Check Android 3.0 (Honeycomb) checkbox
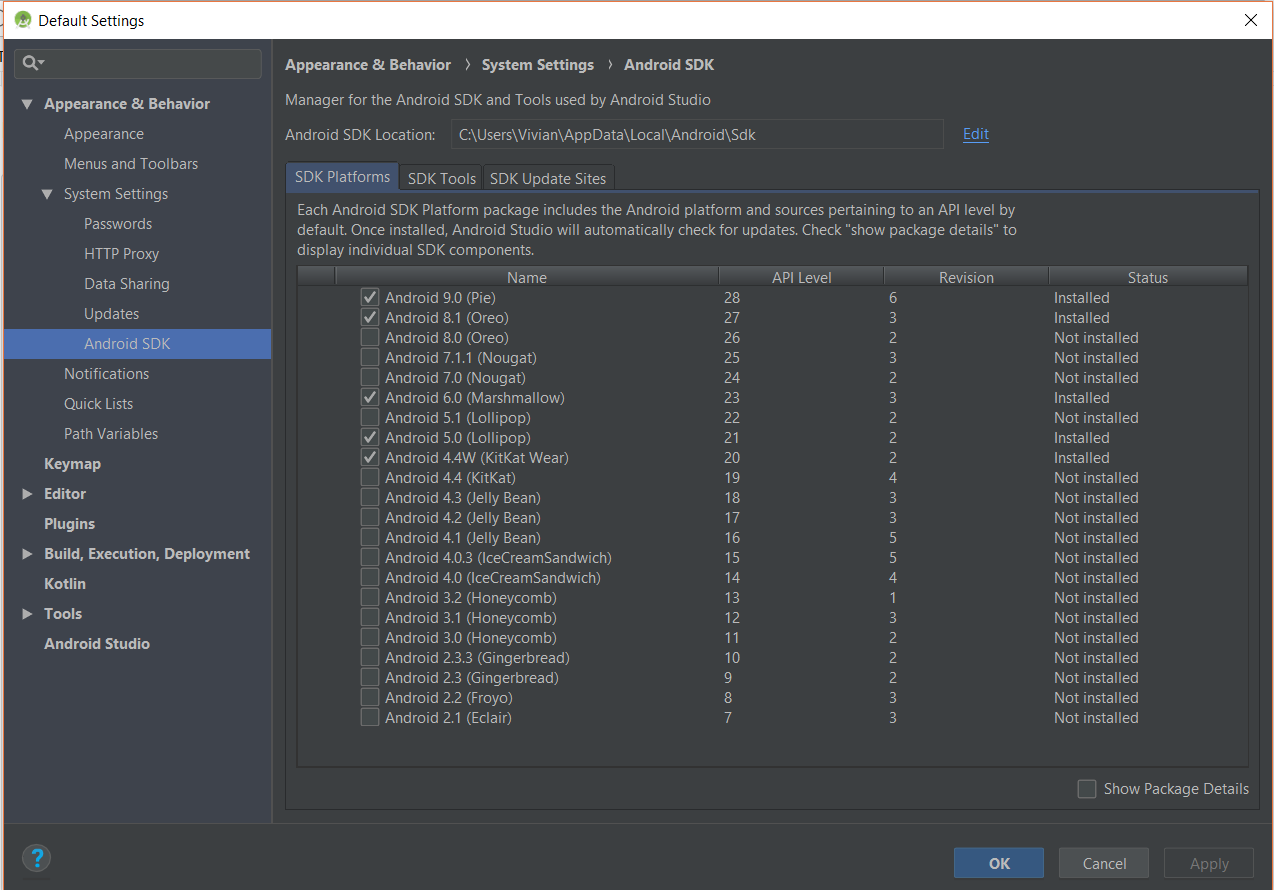Screen dimensions: 1274x890 pos(370,637)
